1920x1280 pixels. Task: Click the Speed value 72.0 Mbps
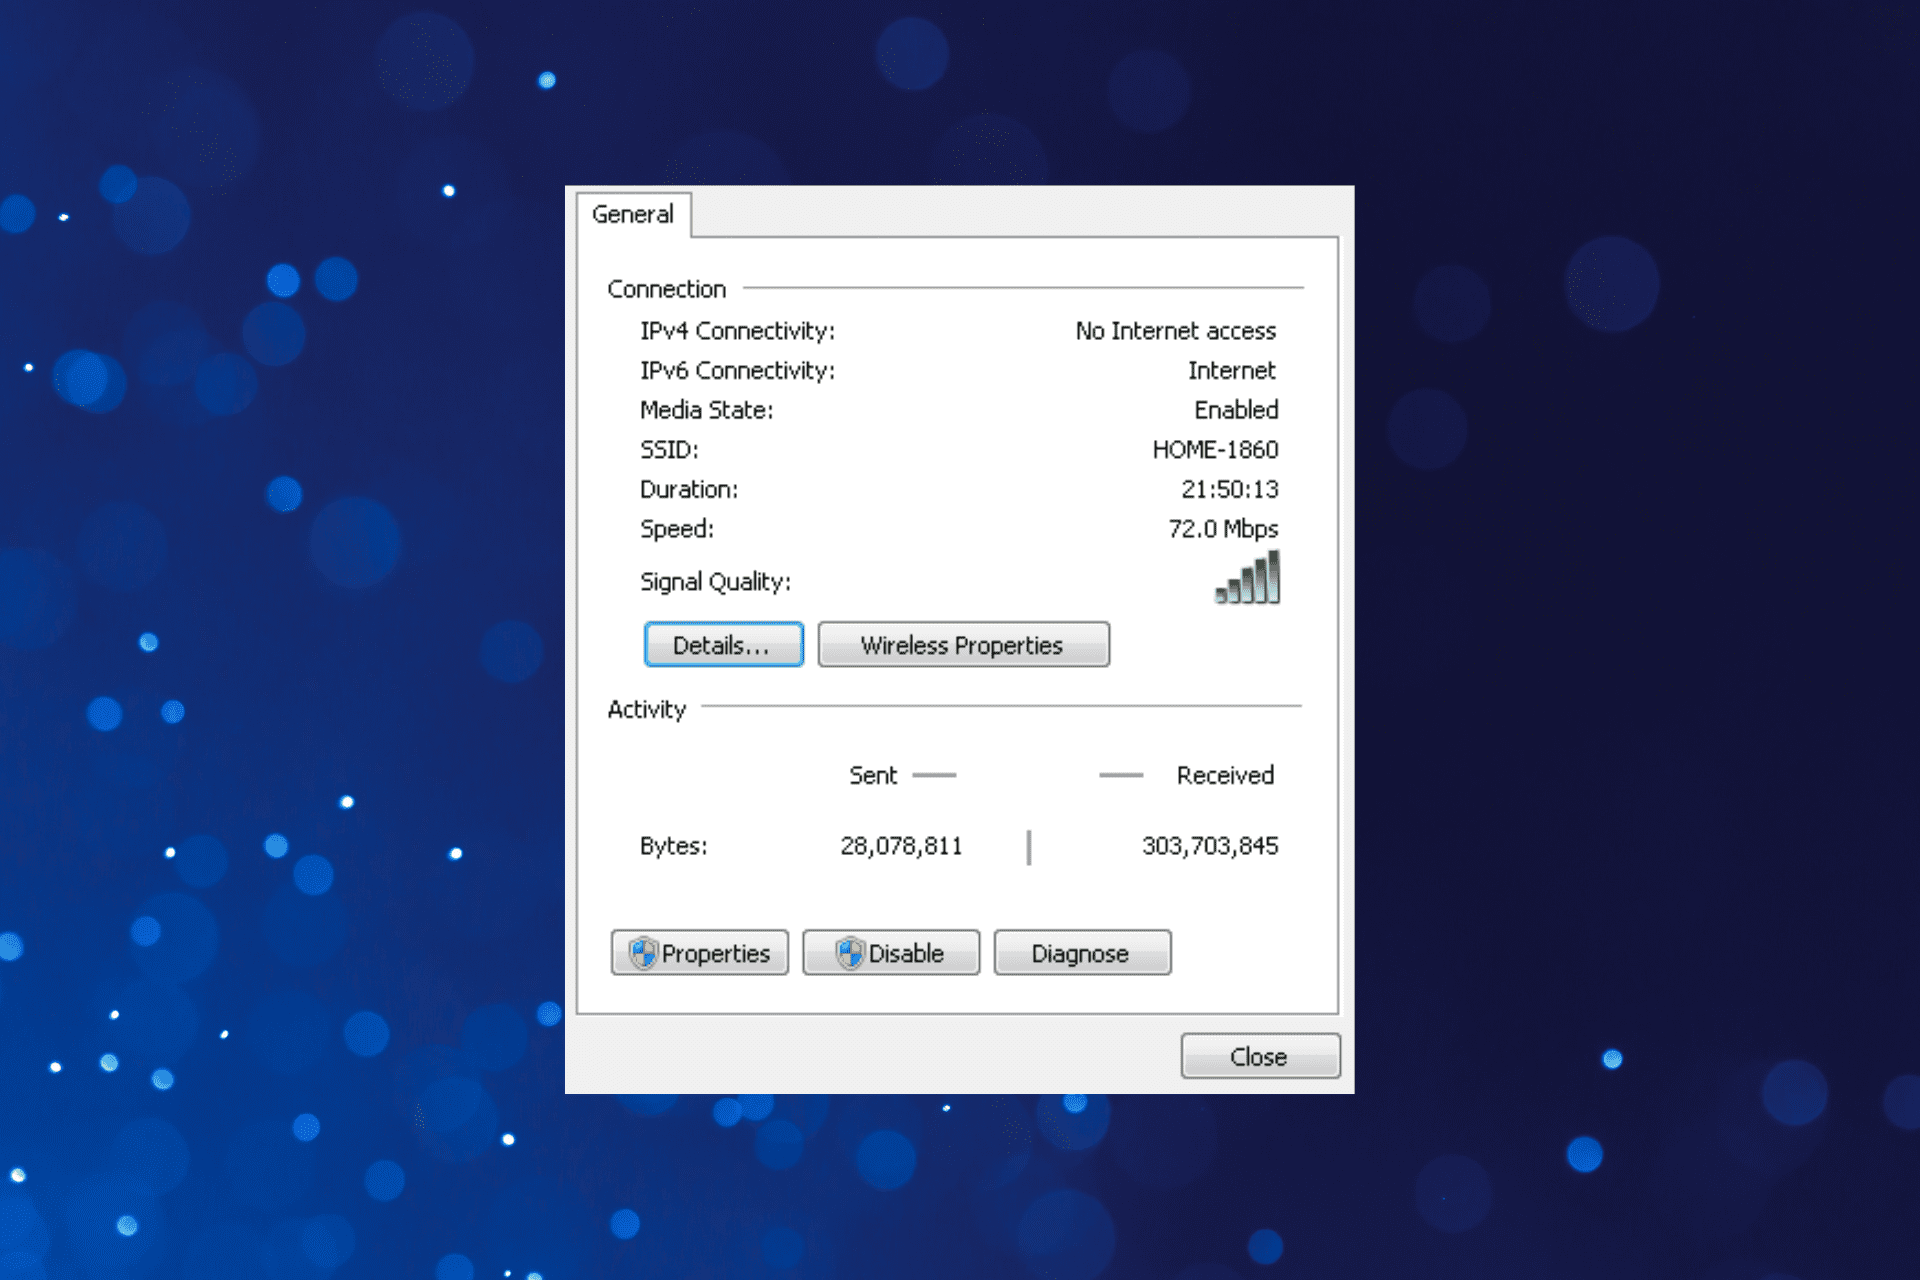coord(1223,529)
